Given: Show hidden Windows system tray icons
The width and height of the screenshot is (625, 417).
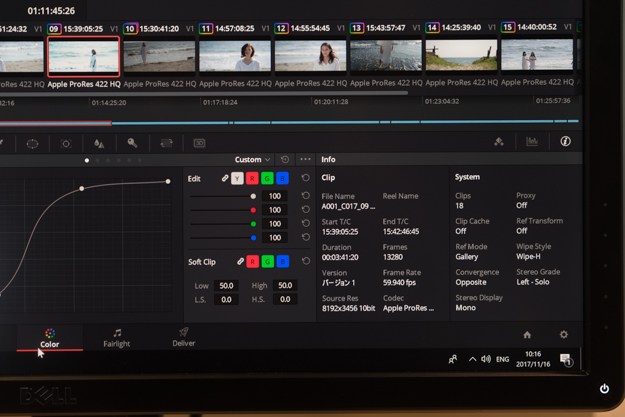Looking at the screenshot, I should [472, 359].
